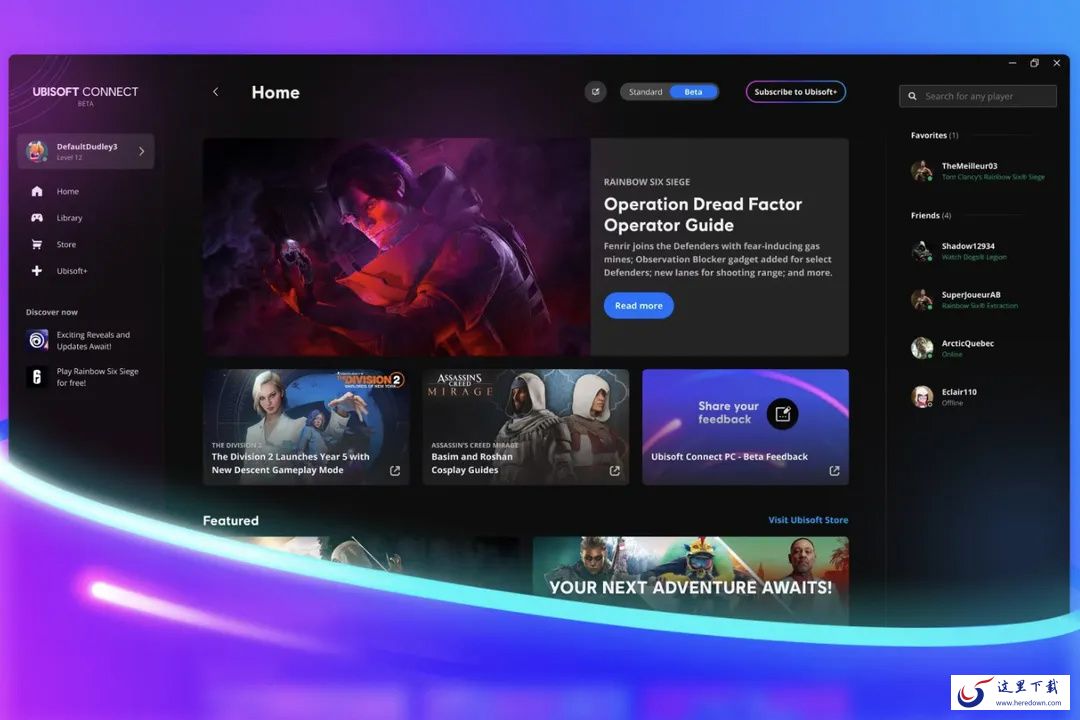Click the search magnifier icon
Image resolution: width=1080 pixels, height=720 pixels.
pos(912,96)
